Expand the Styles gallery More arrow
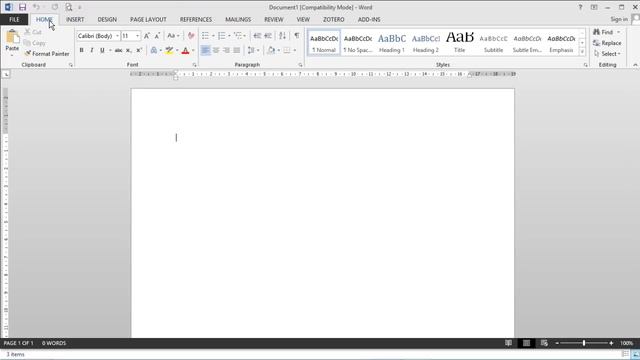The width and height of the screenshot is (640, 360). point(582,52)
